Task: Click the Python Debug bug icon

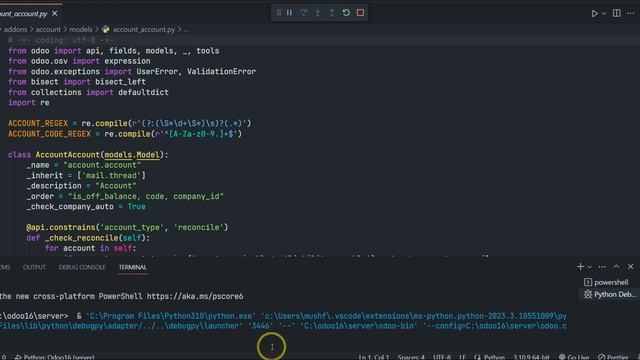Action: pyautogui.click(x=588, y=294)
